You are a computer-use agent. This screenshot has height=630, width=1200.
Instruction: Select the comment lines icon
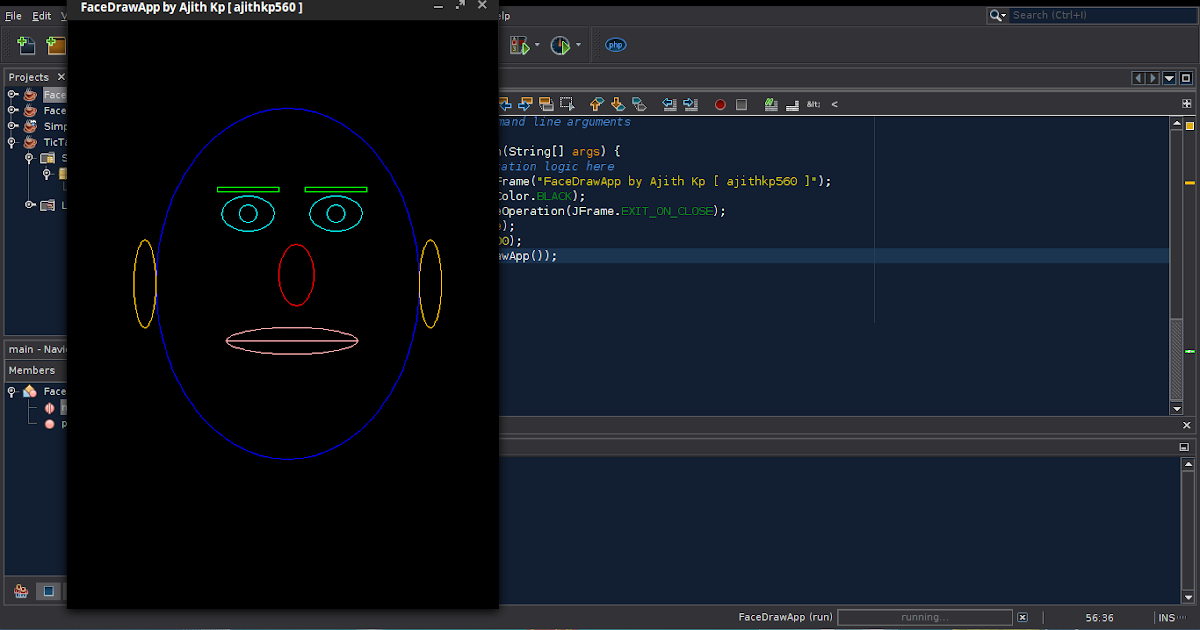(x=772, y=103)
